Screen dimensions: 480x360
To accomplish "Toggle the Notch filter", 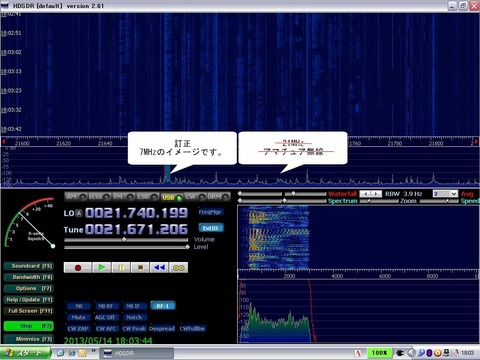I will [x=134, y=317].
